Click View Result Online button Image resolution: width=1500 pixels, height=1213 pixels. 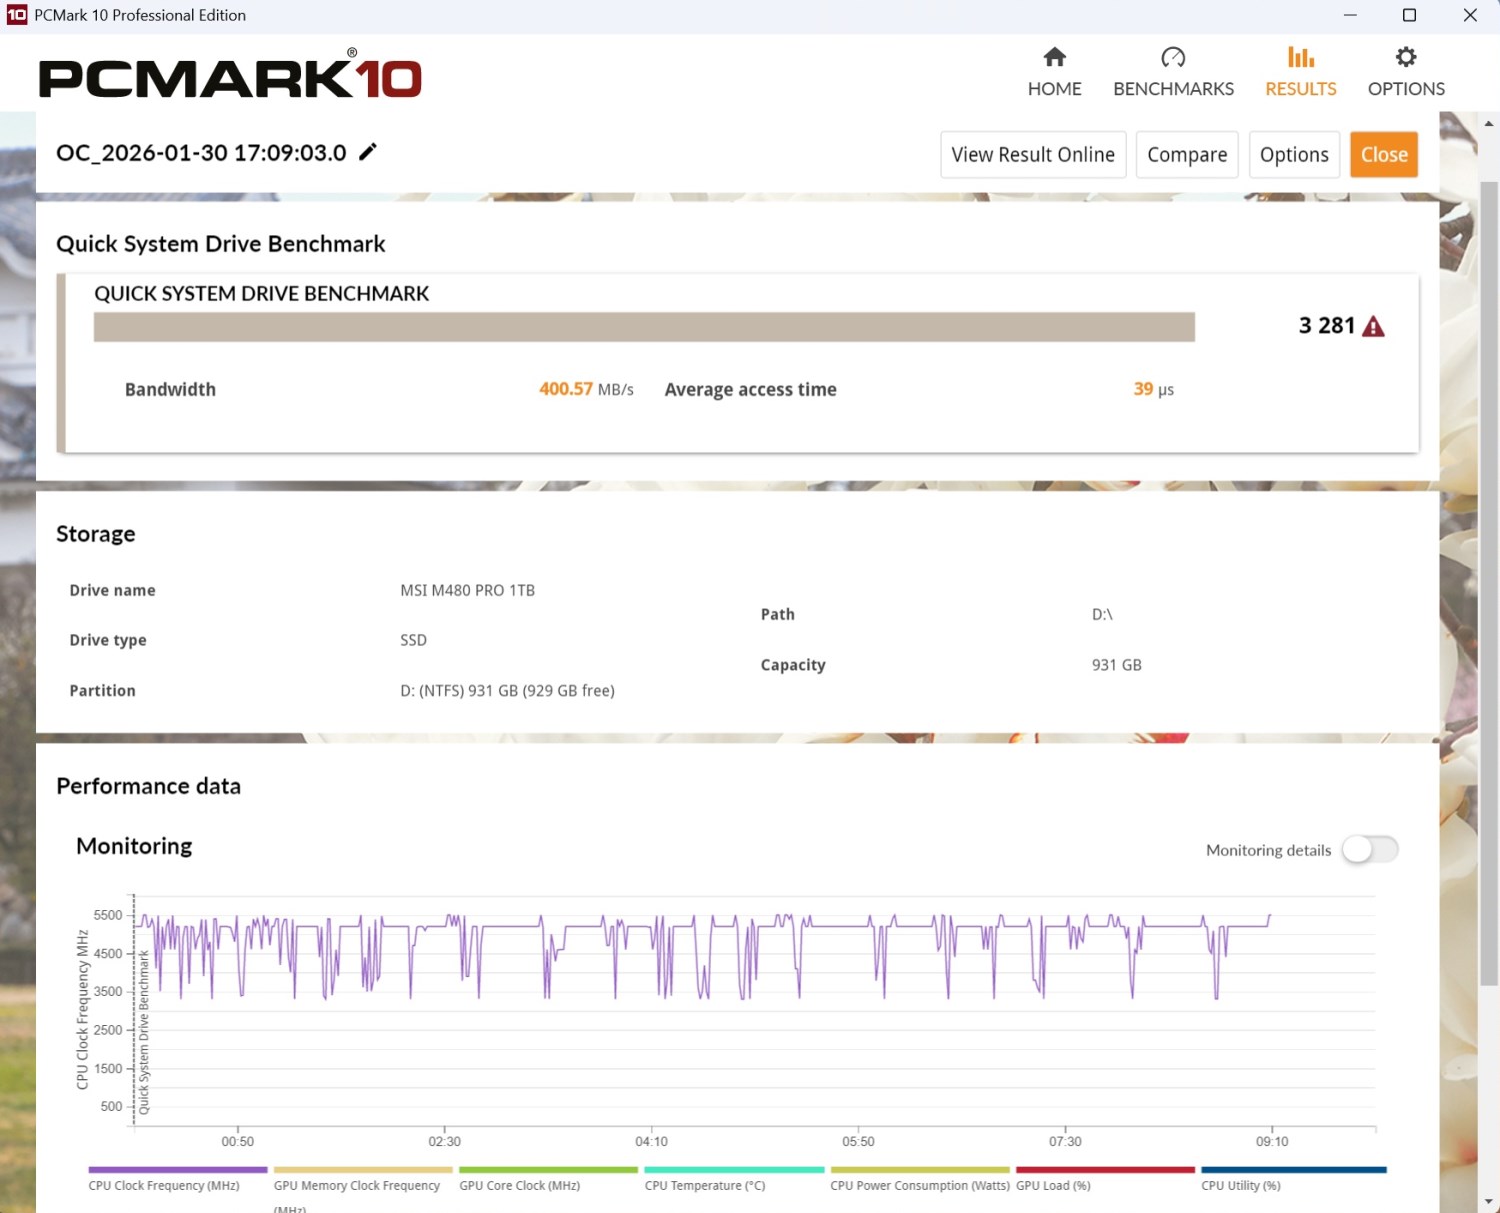pos(1033,155)
